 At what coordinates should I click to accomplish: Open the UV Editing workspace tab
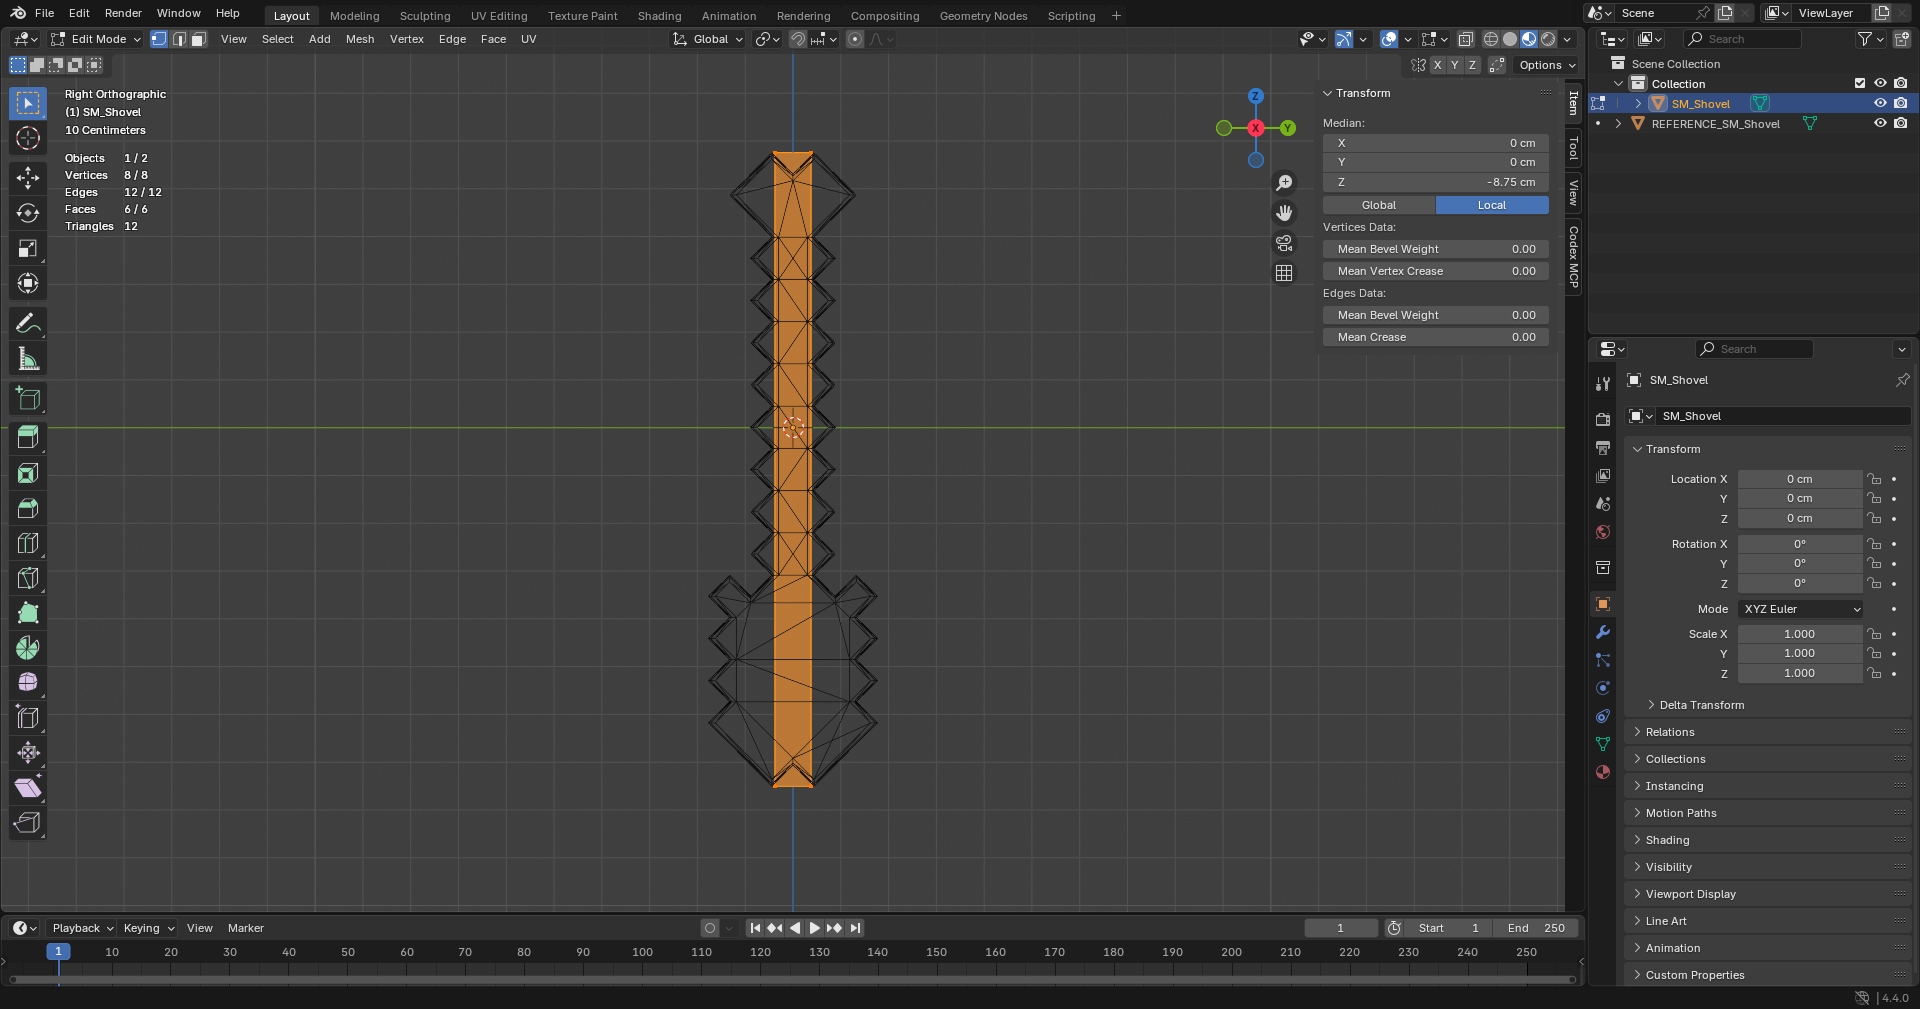point(499,16)
